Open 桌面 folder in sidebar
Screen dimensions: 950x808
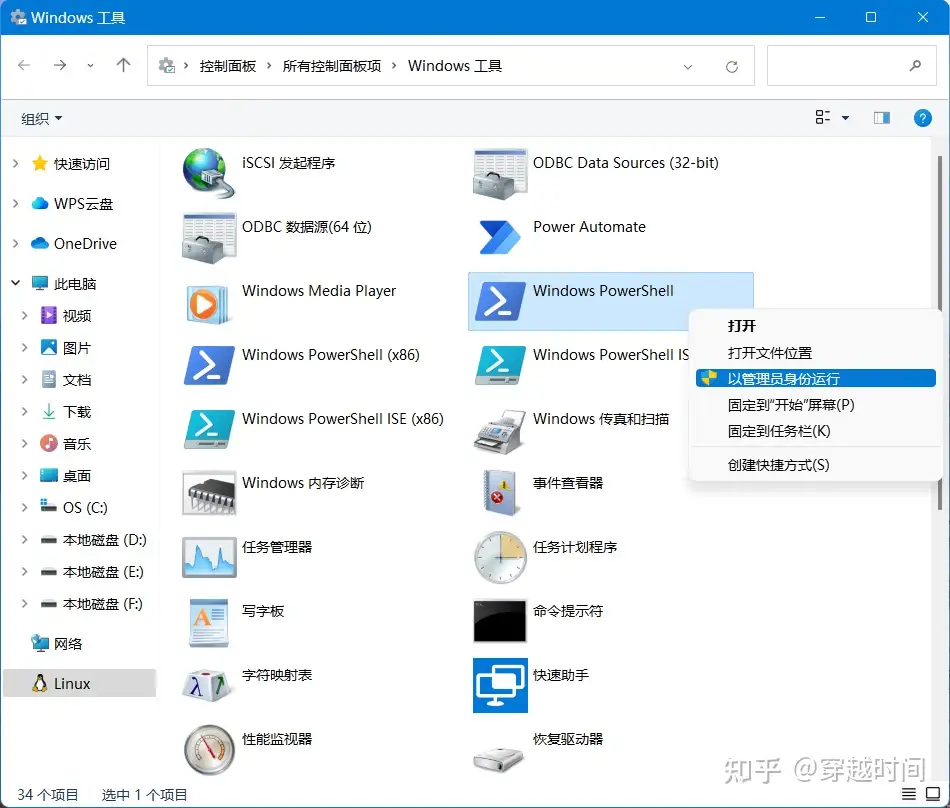[77, 476]
